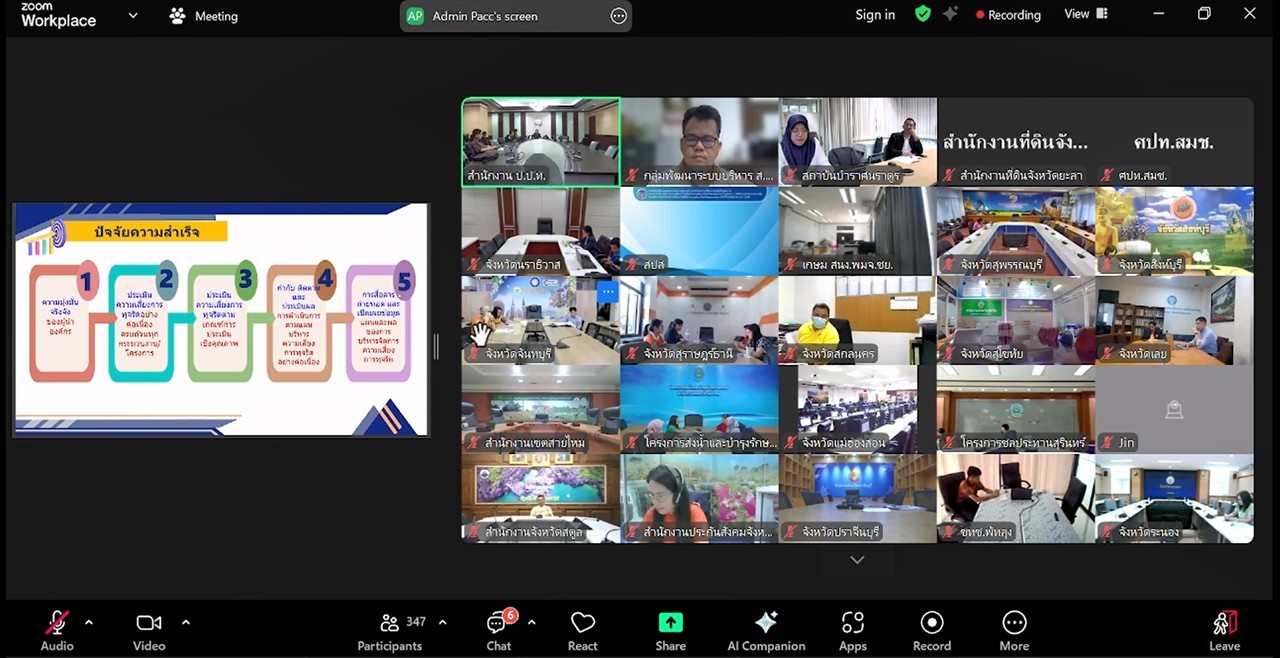The image size is (1280, 658).
Task: Select the สำนักงานเขตสายไหม video tile
Action: click(541, 409)
